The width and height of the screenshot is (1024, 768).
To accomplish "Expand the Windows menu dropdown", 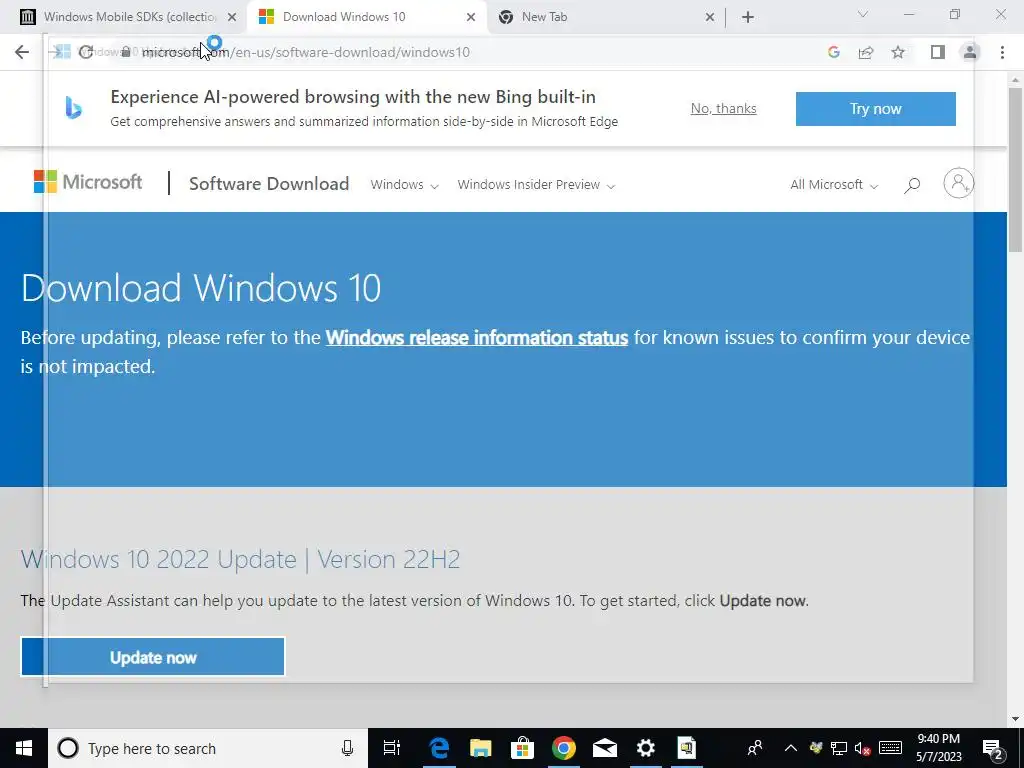I will (x=404, y=185).
